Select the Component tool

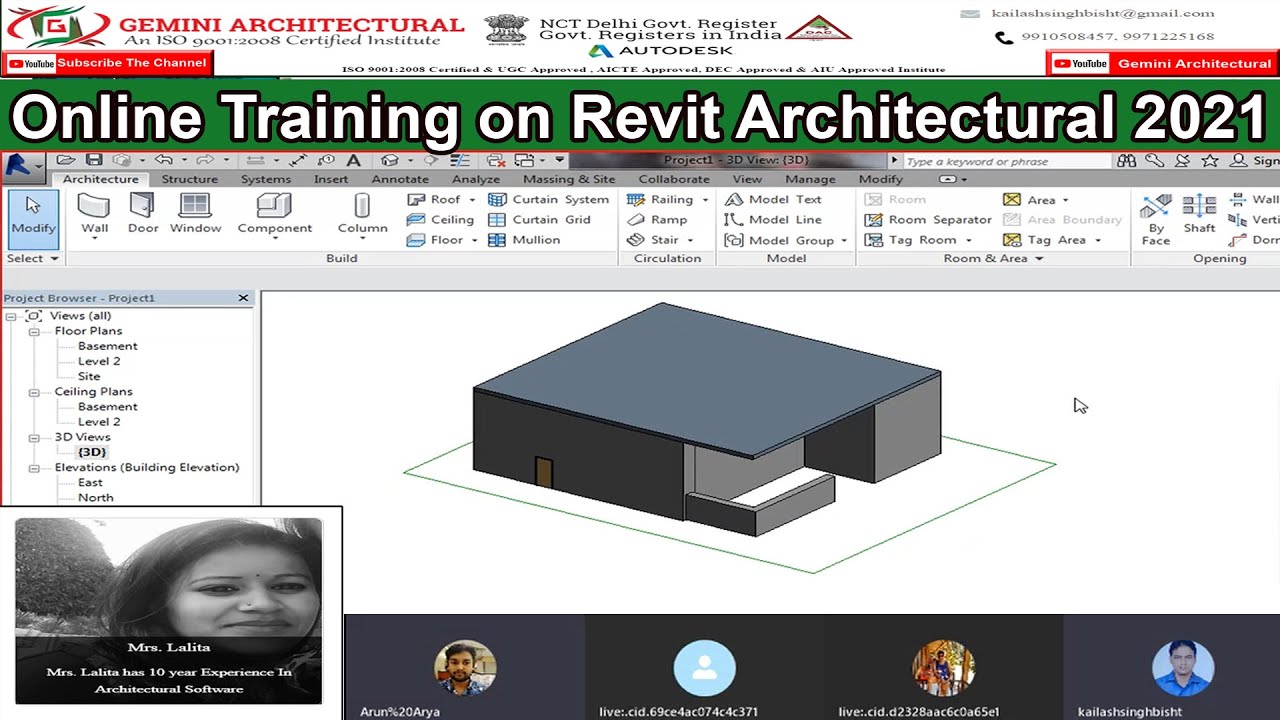[274, 215]
